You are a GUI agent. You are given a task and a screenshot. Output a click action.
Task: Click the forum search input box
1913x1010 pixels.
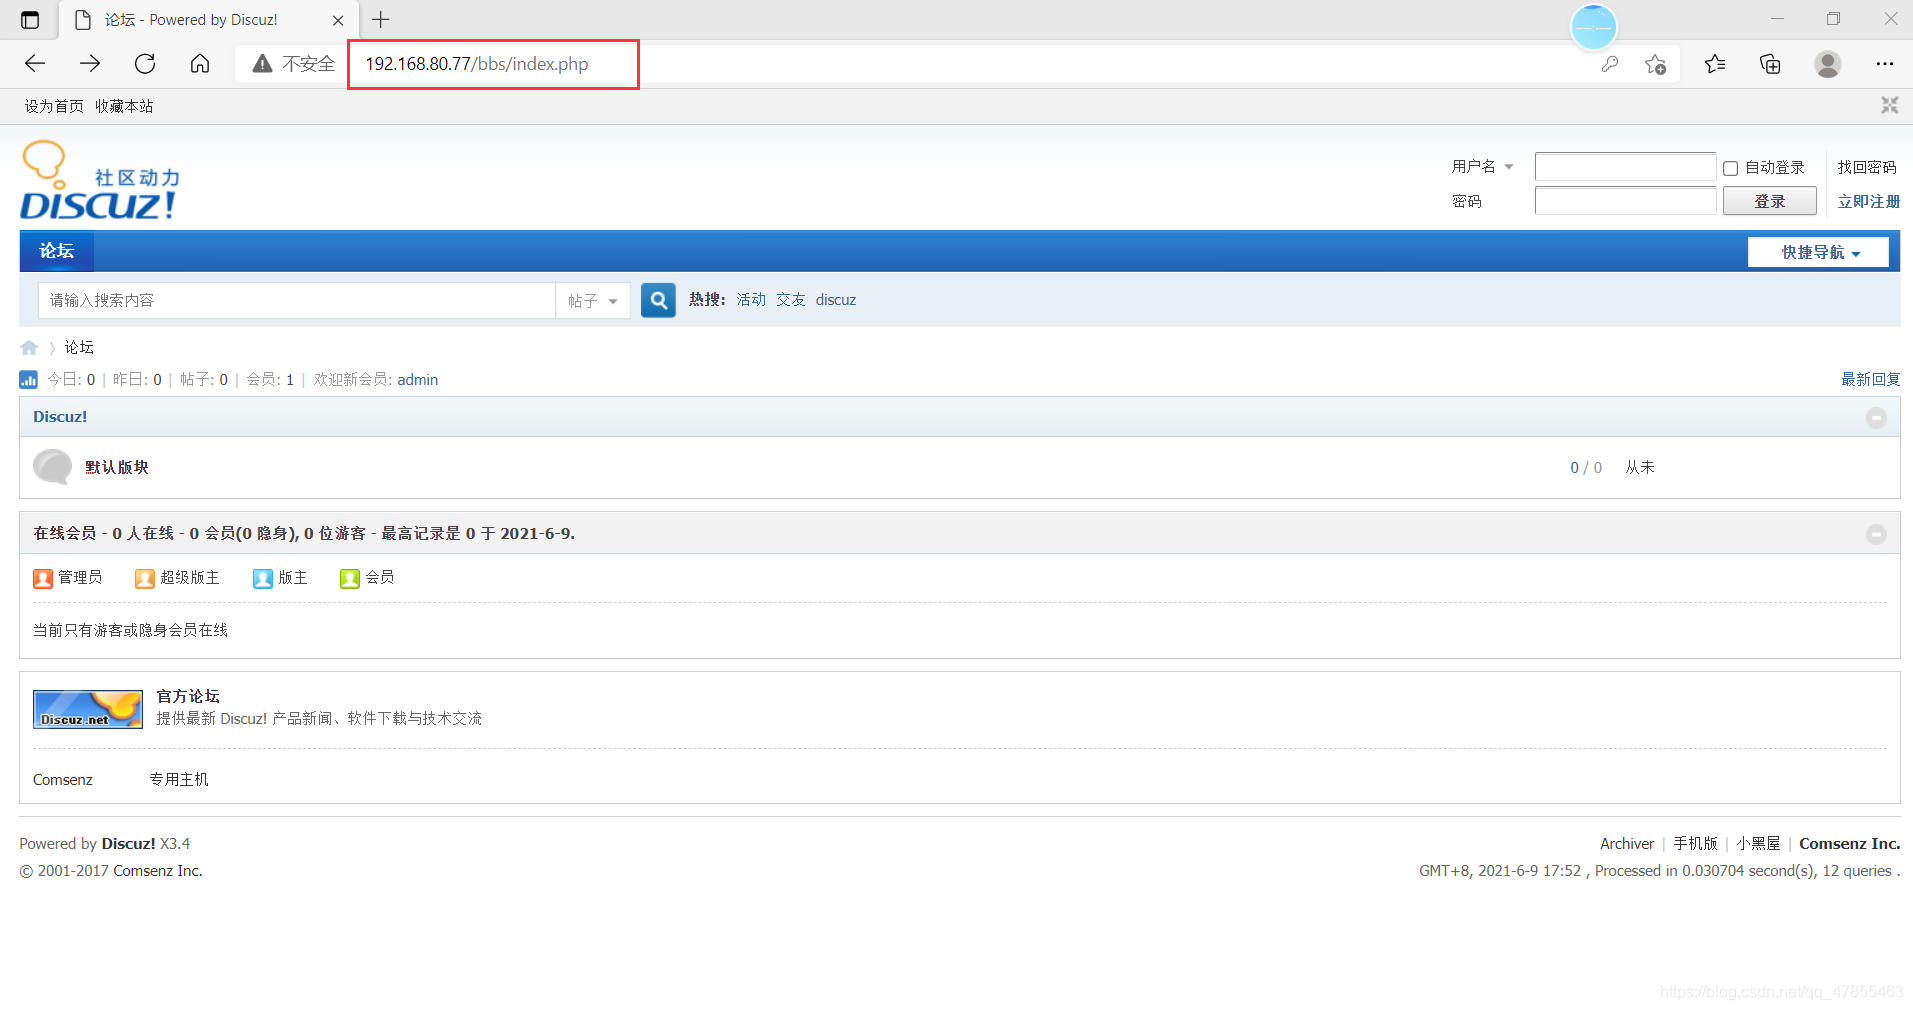pos(297,300)
